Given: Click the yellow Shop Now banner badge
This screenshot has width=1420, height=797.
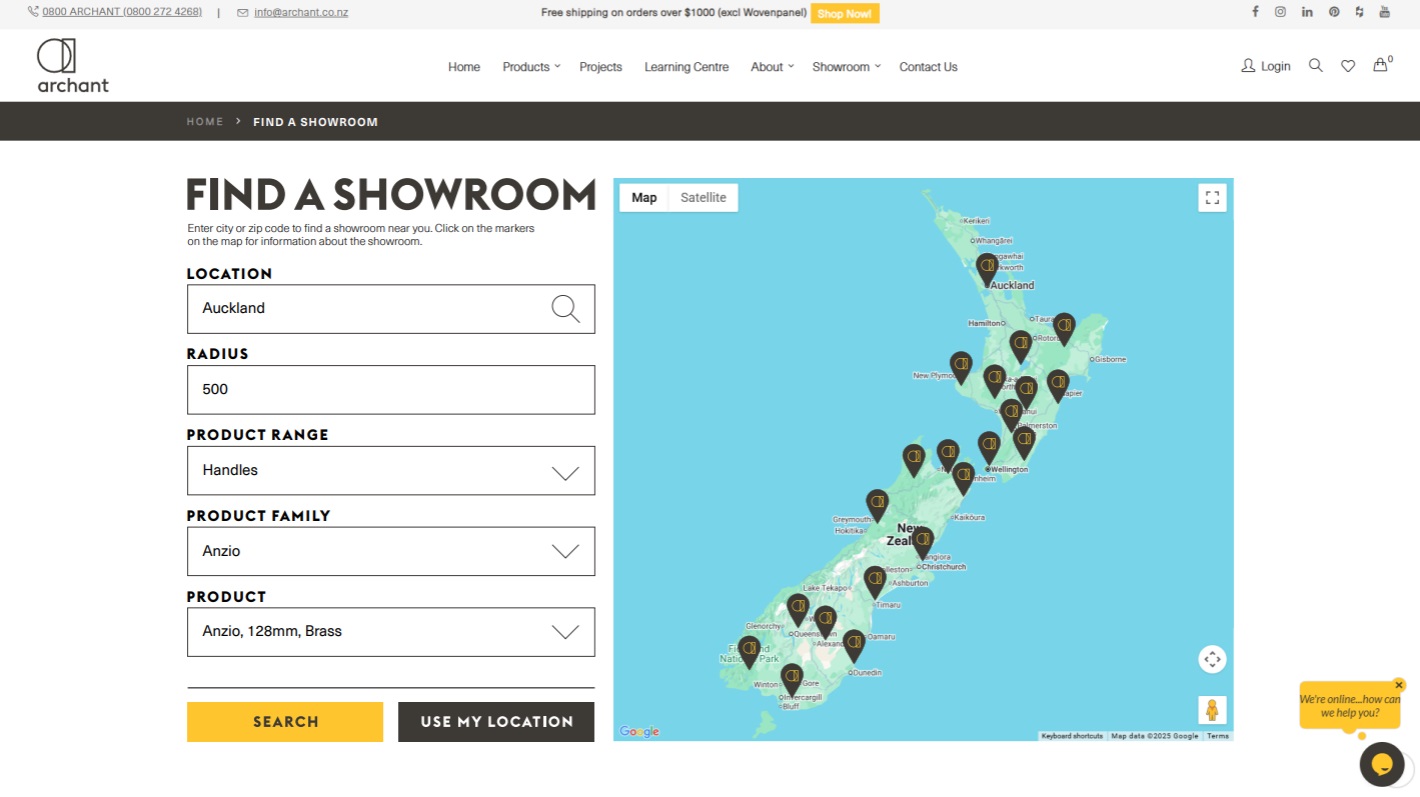Looking at the screenshot, I should [x=845, y=13].
